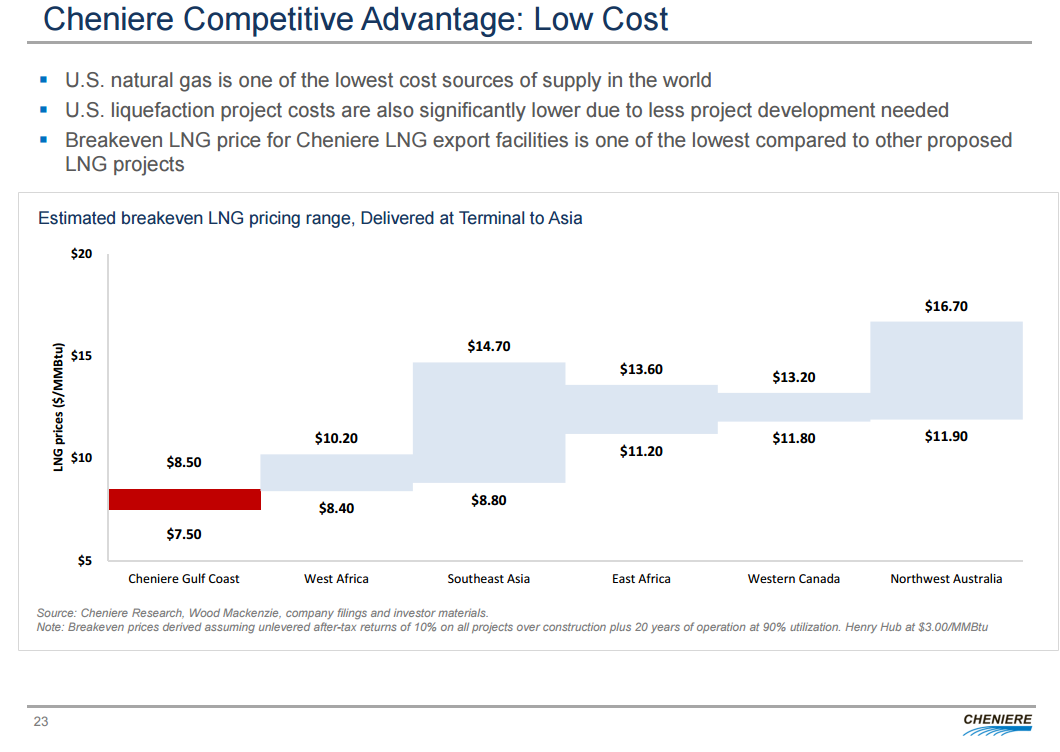Click page number 23 in the footer
This screenshot has width=1060, height=752.
(x=41, y=723)
